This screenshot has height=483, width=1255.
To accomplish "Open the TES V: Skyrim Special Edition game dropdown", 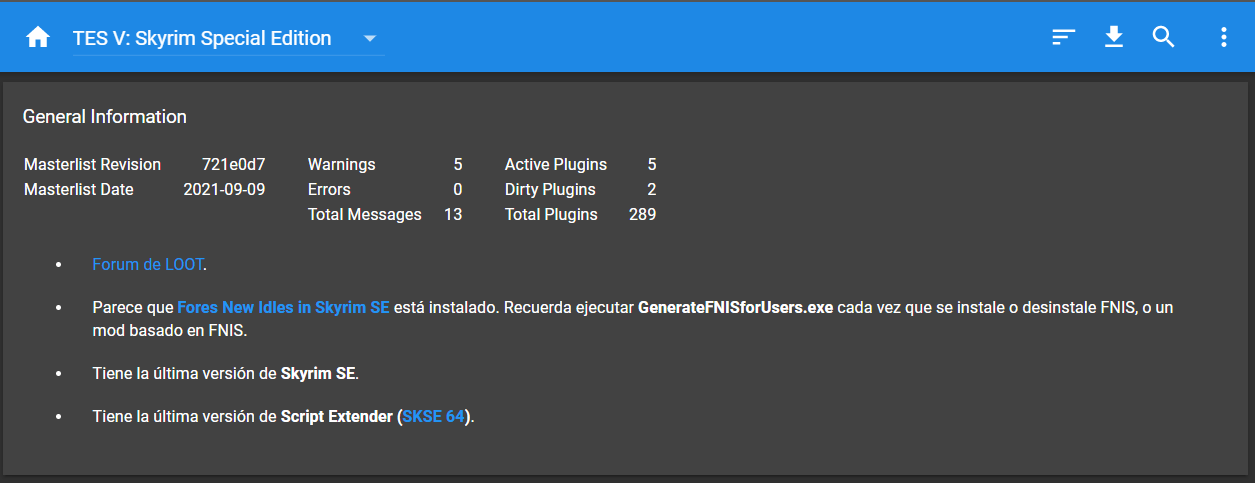I will [x=229, y=39].
